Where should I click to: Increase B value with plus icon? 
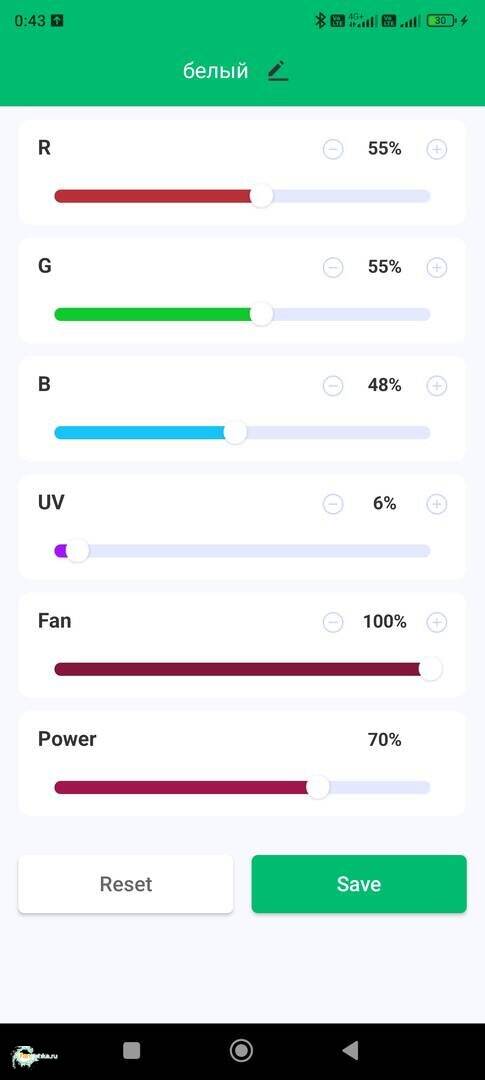point(437,386)
